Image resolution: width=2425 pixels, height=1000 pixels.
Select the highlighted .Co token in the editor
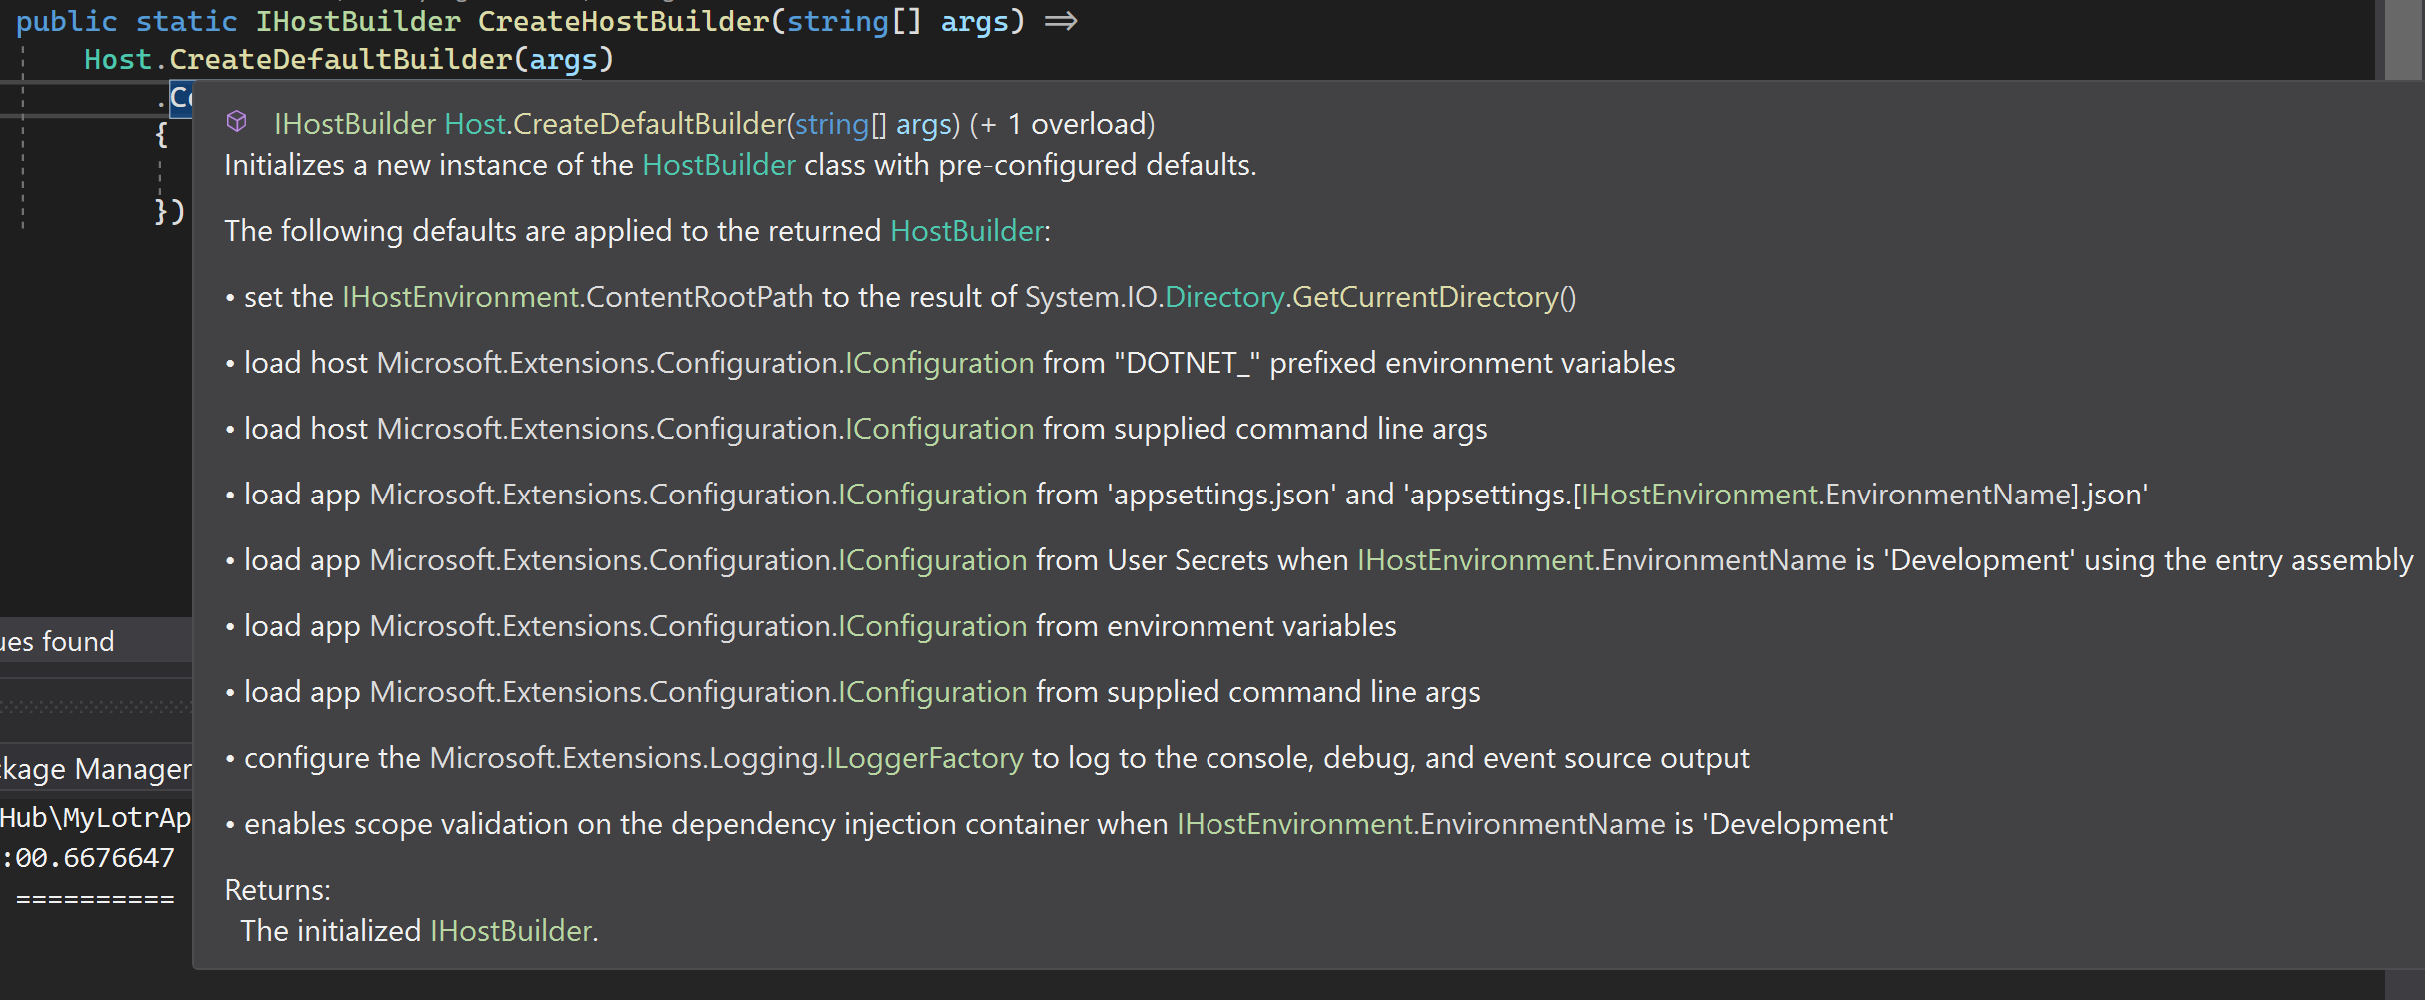182,97
